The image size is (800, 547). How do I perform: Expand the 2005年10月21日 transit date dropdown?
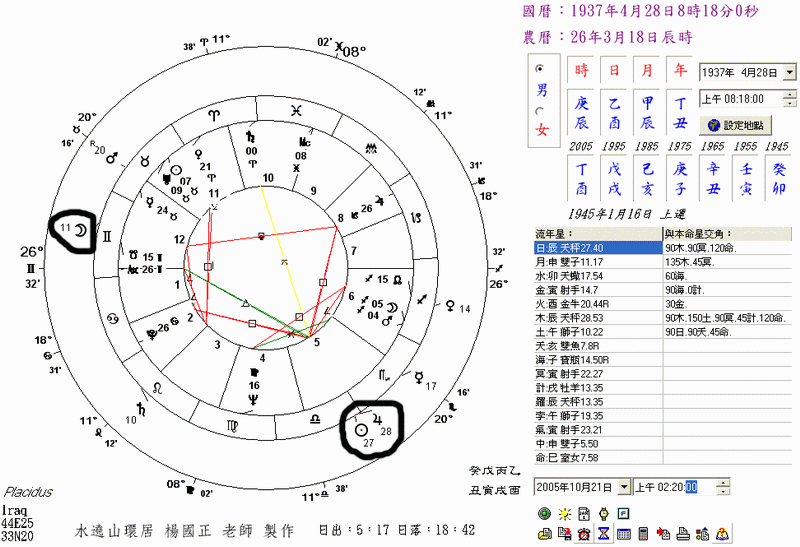point(625,486)
